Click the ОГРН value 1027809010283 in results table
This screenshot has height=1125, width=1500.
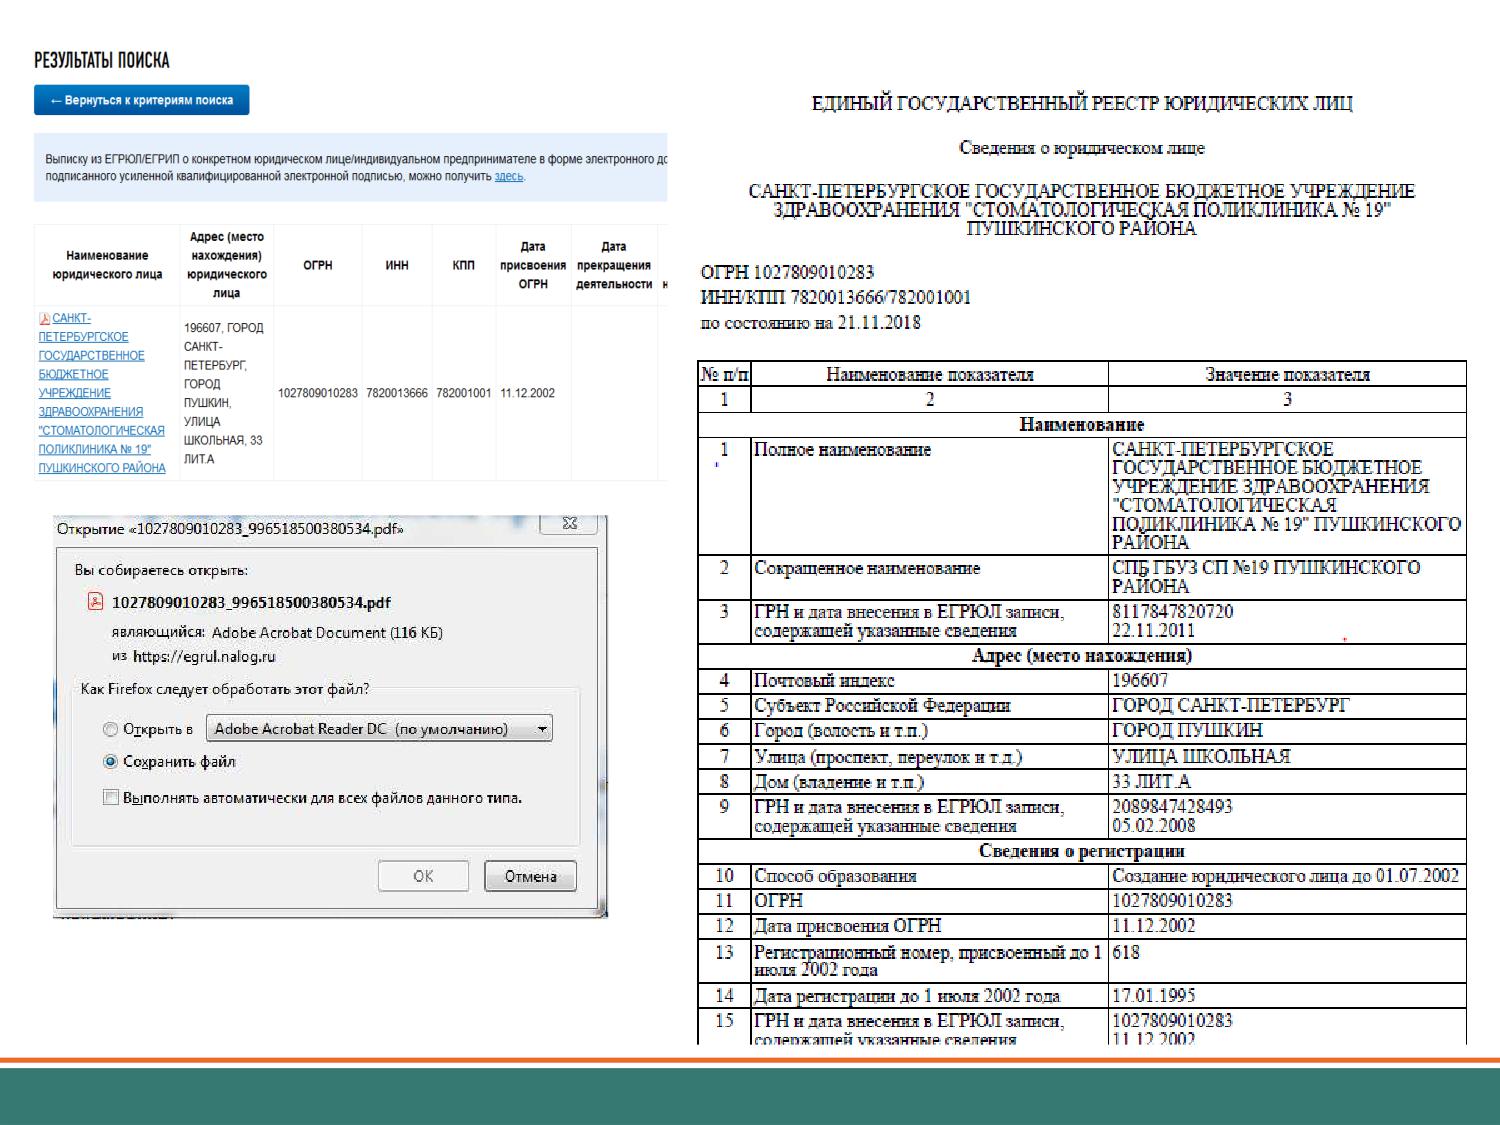(x=318, y=393)
